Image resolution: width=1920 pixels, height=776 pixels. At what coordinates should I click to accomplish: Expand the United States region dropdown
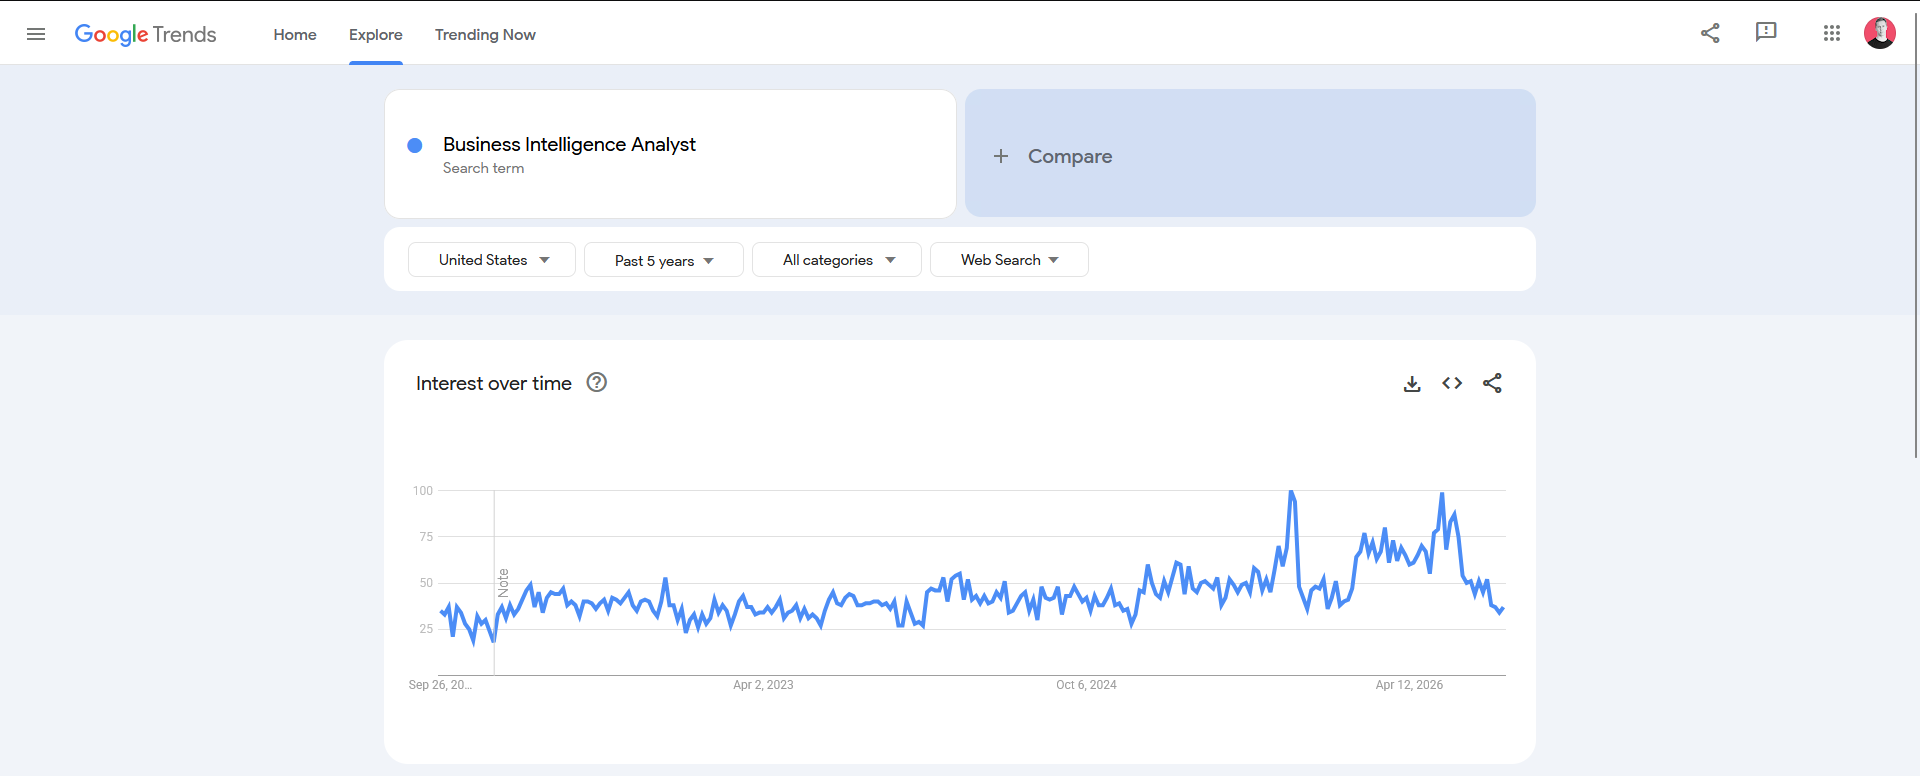pos(492,260)
